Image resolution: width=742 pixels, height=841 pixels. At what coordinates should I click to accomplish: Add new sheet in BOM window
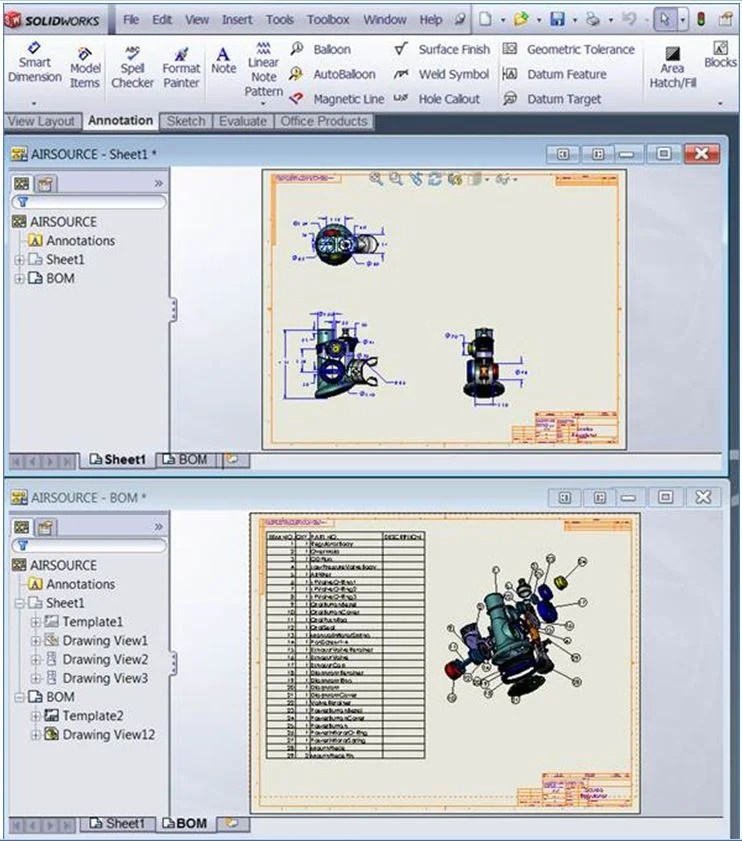click(x=232, y=823)
